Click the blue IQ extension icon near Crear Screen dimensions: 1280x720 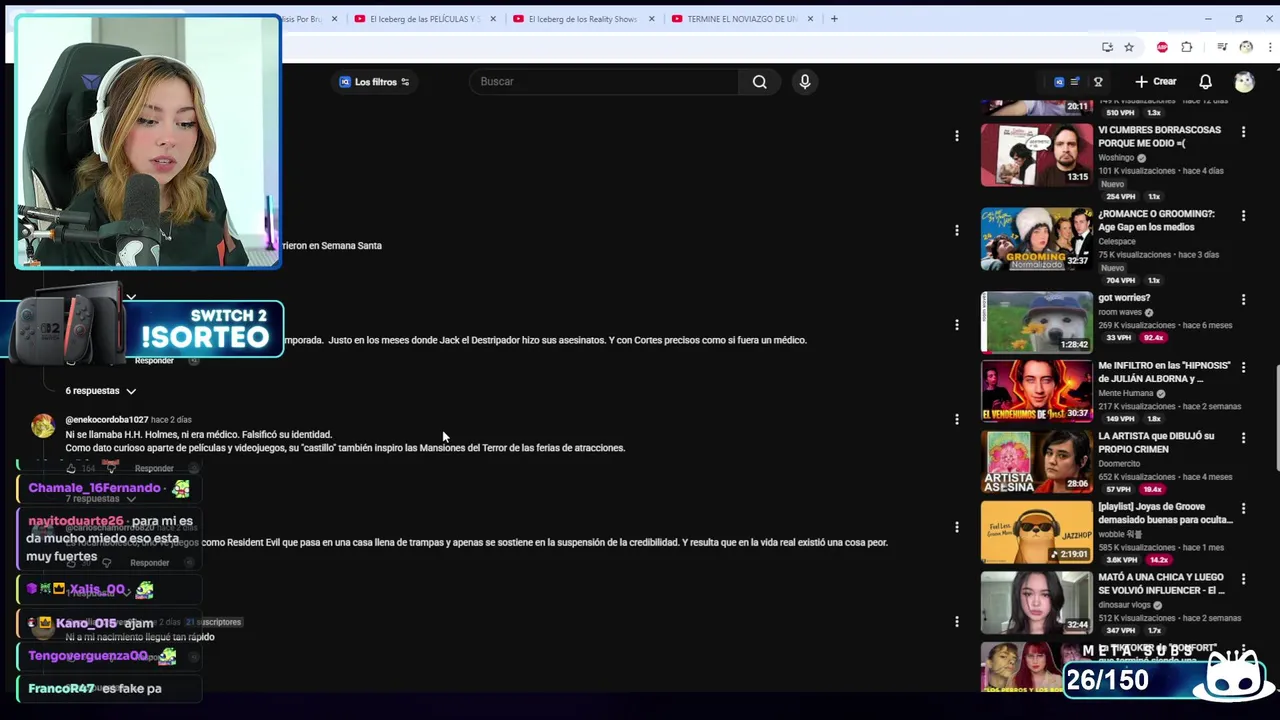tap(1059, 82)
